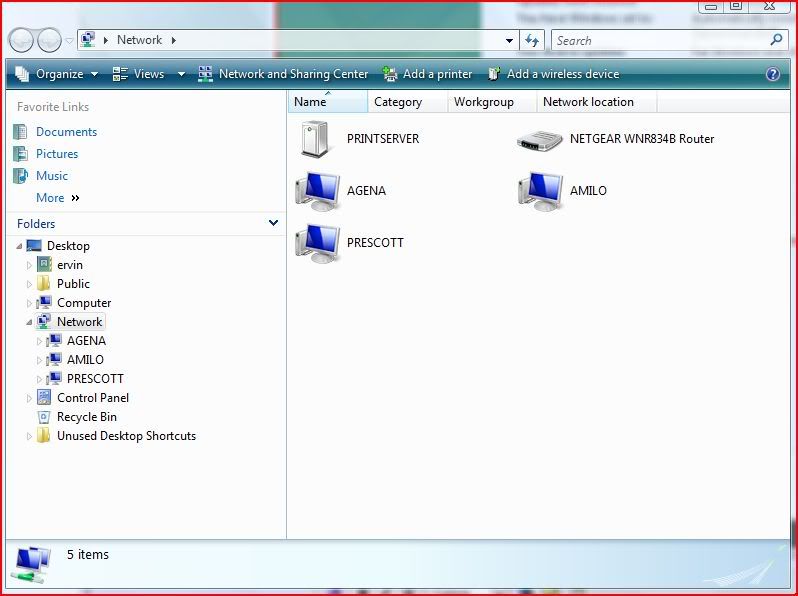The height and width of the screenshot is (596, 798).
Task: Open Help with the question mark icon
Action: [x=773, y=74]
